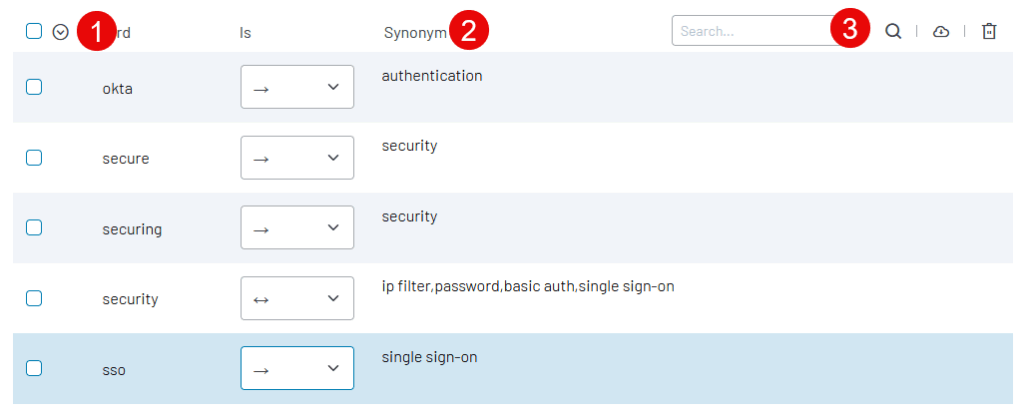Click the Is column header
The height and width of the screenshot is (412, 1024).
coord(245,32)
